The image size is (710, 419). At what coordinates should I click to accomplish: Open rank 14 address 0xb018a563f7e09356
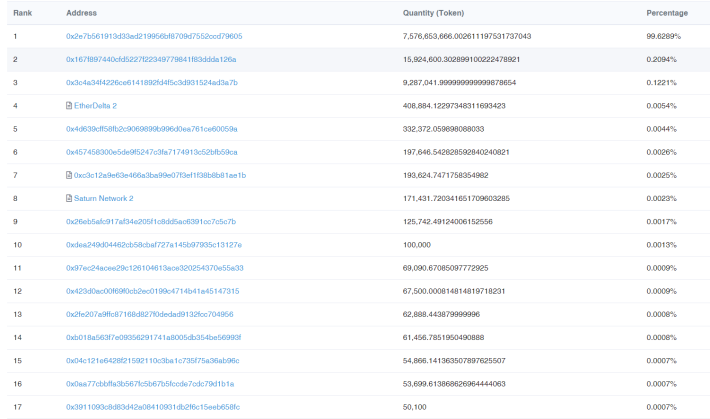click(154, 337)
